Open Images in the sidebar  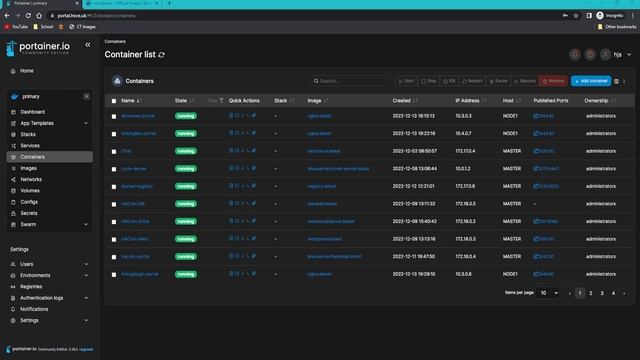28,168
